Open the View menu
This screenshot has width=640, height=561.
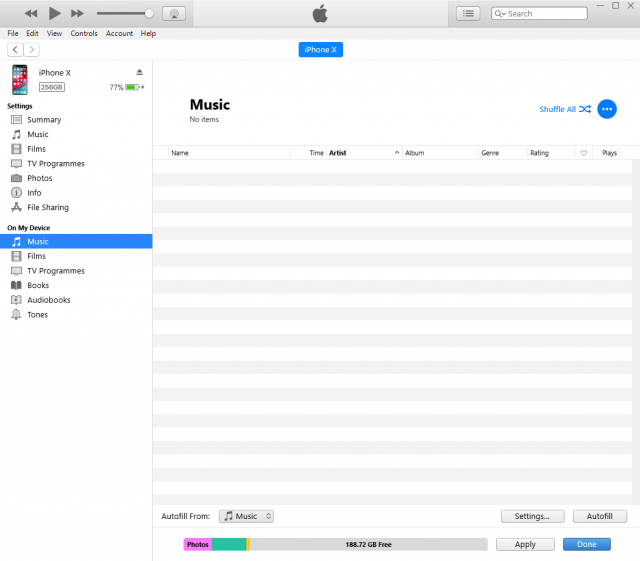pos(54,33)
